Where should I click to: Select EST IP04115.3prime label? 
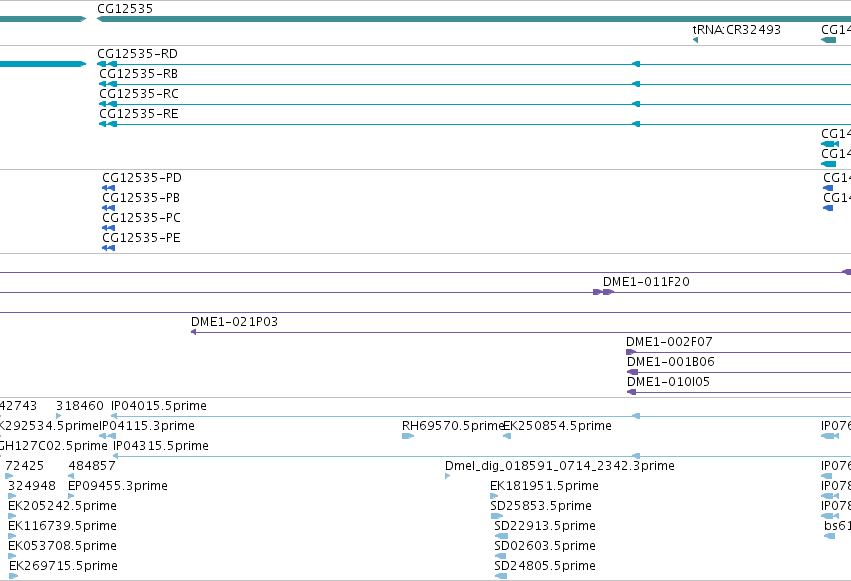pos(147,426)
